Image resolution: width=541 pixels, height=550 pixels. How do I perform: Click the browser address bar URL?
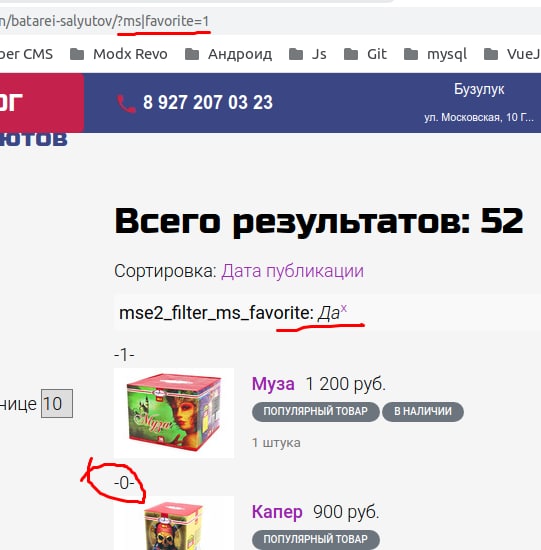105,21
